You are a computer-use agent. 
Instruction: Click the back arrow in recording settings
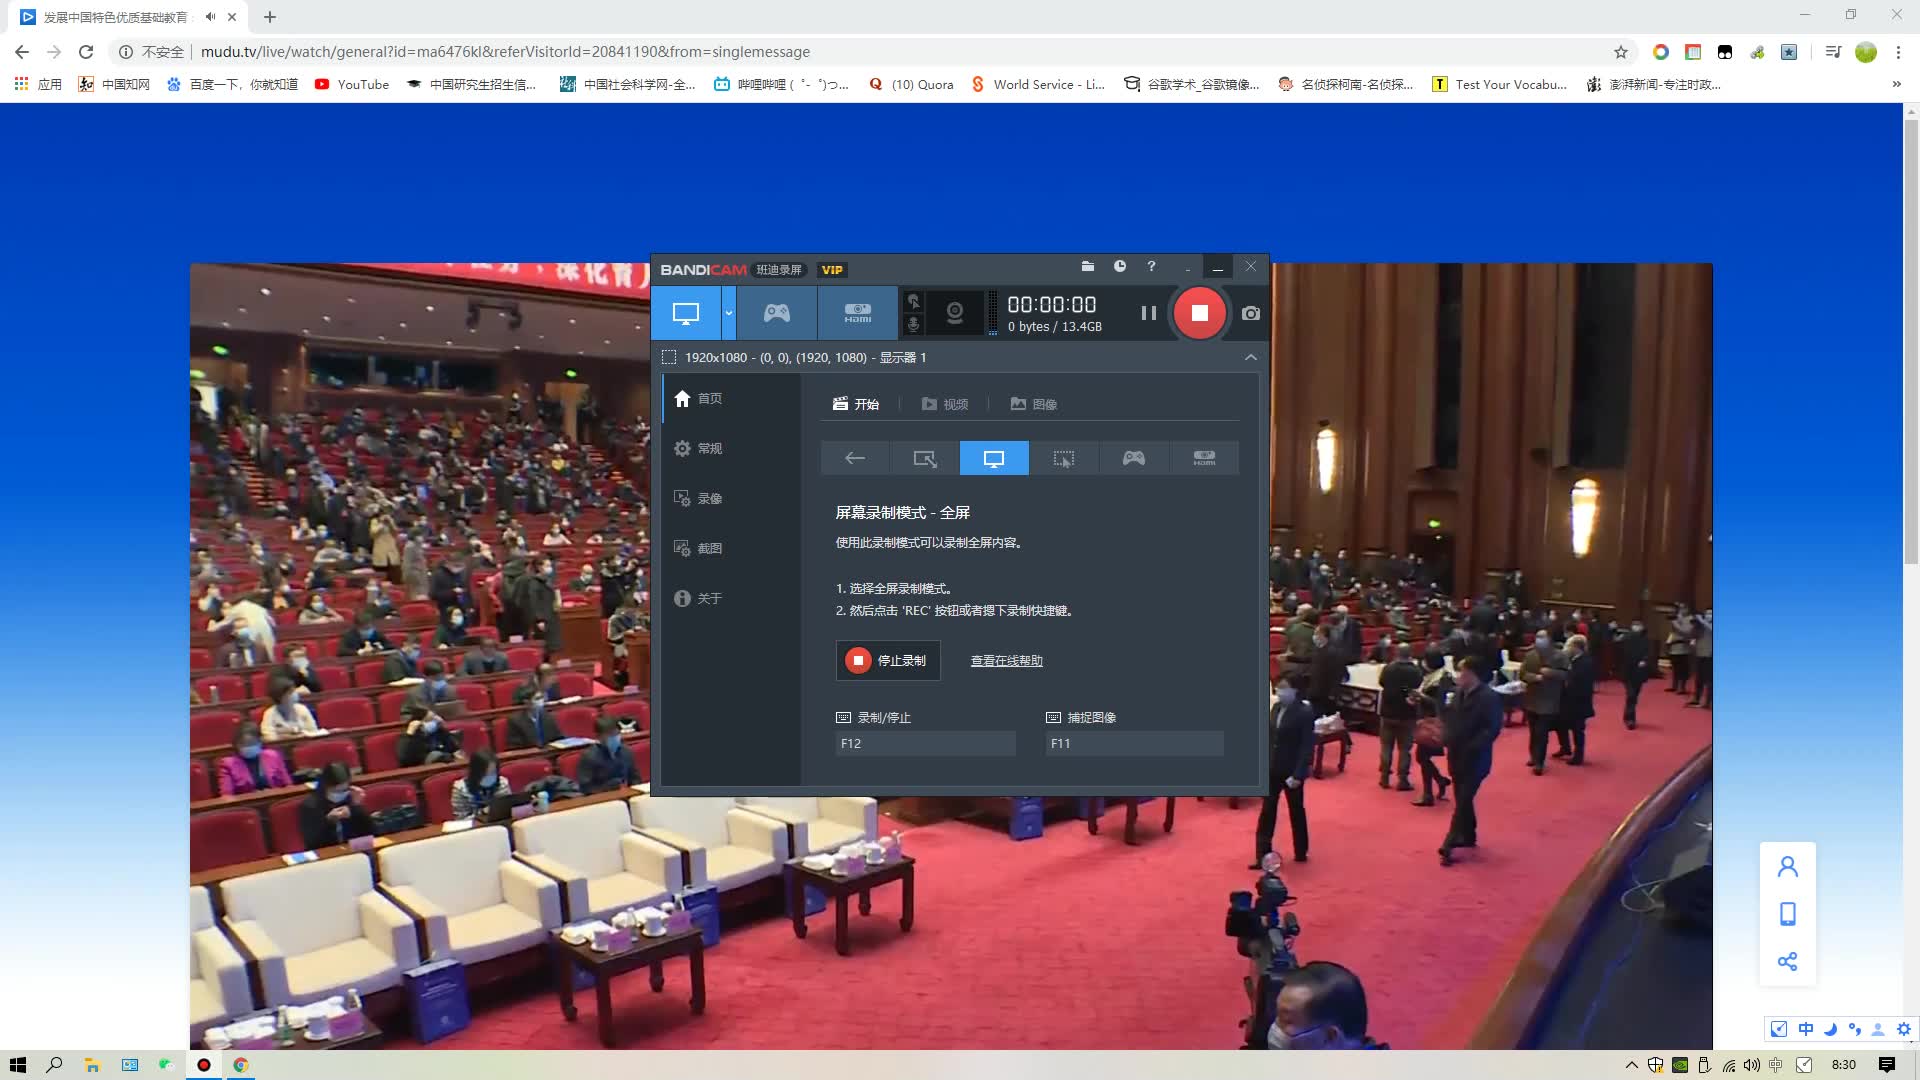point(856,458)
